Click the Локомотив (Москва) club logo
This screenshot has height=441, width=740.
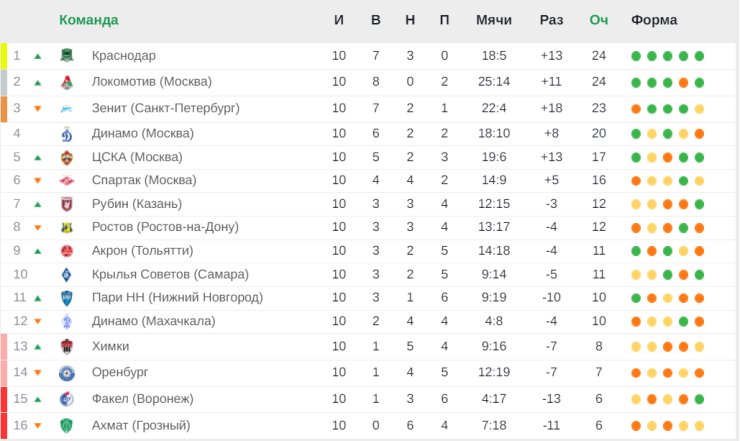[x=67, y=82]
